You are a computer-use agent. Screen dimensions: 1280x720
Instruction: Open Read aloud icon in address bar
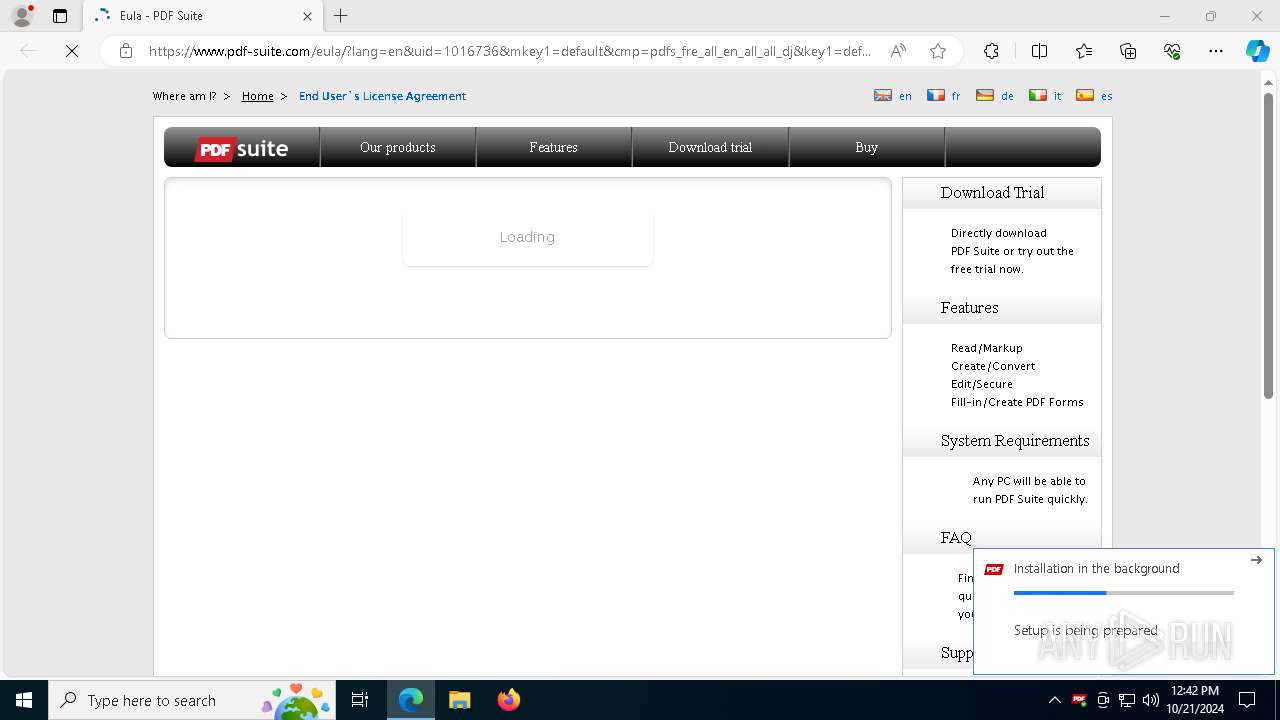(898, 51)
